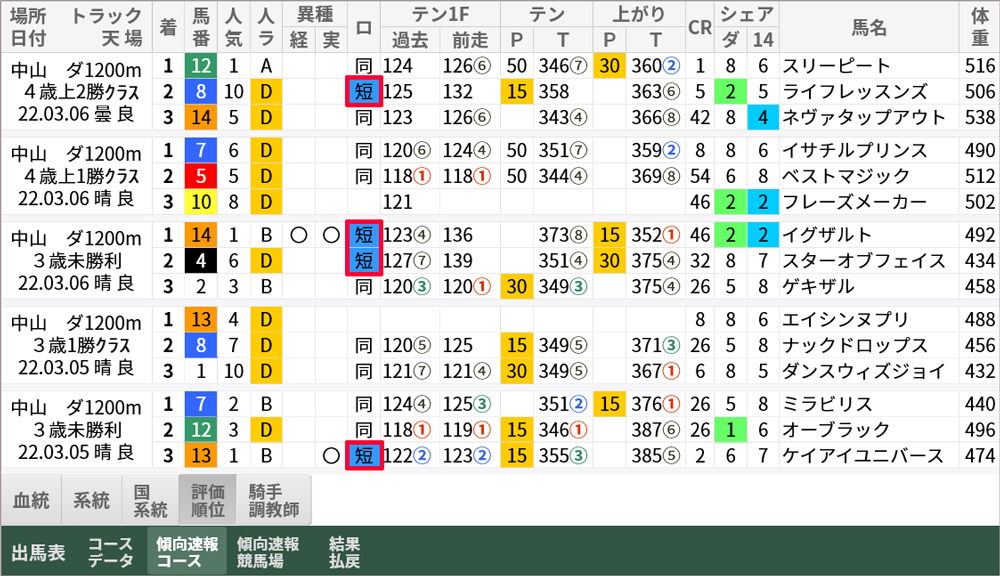Click highlighted 30 in スリーピート 上がり P
1000x576 pixels.
coord(609,66)
